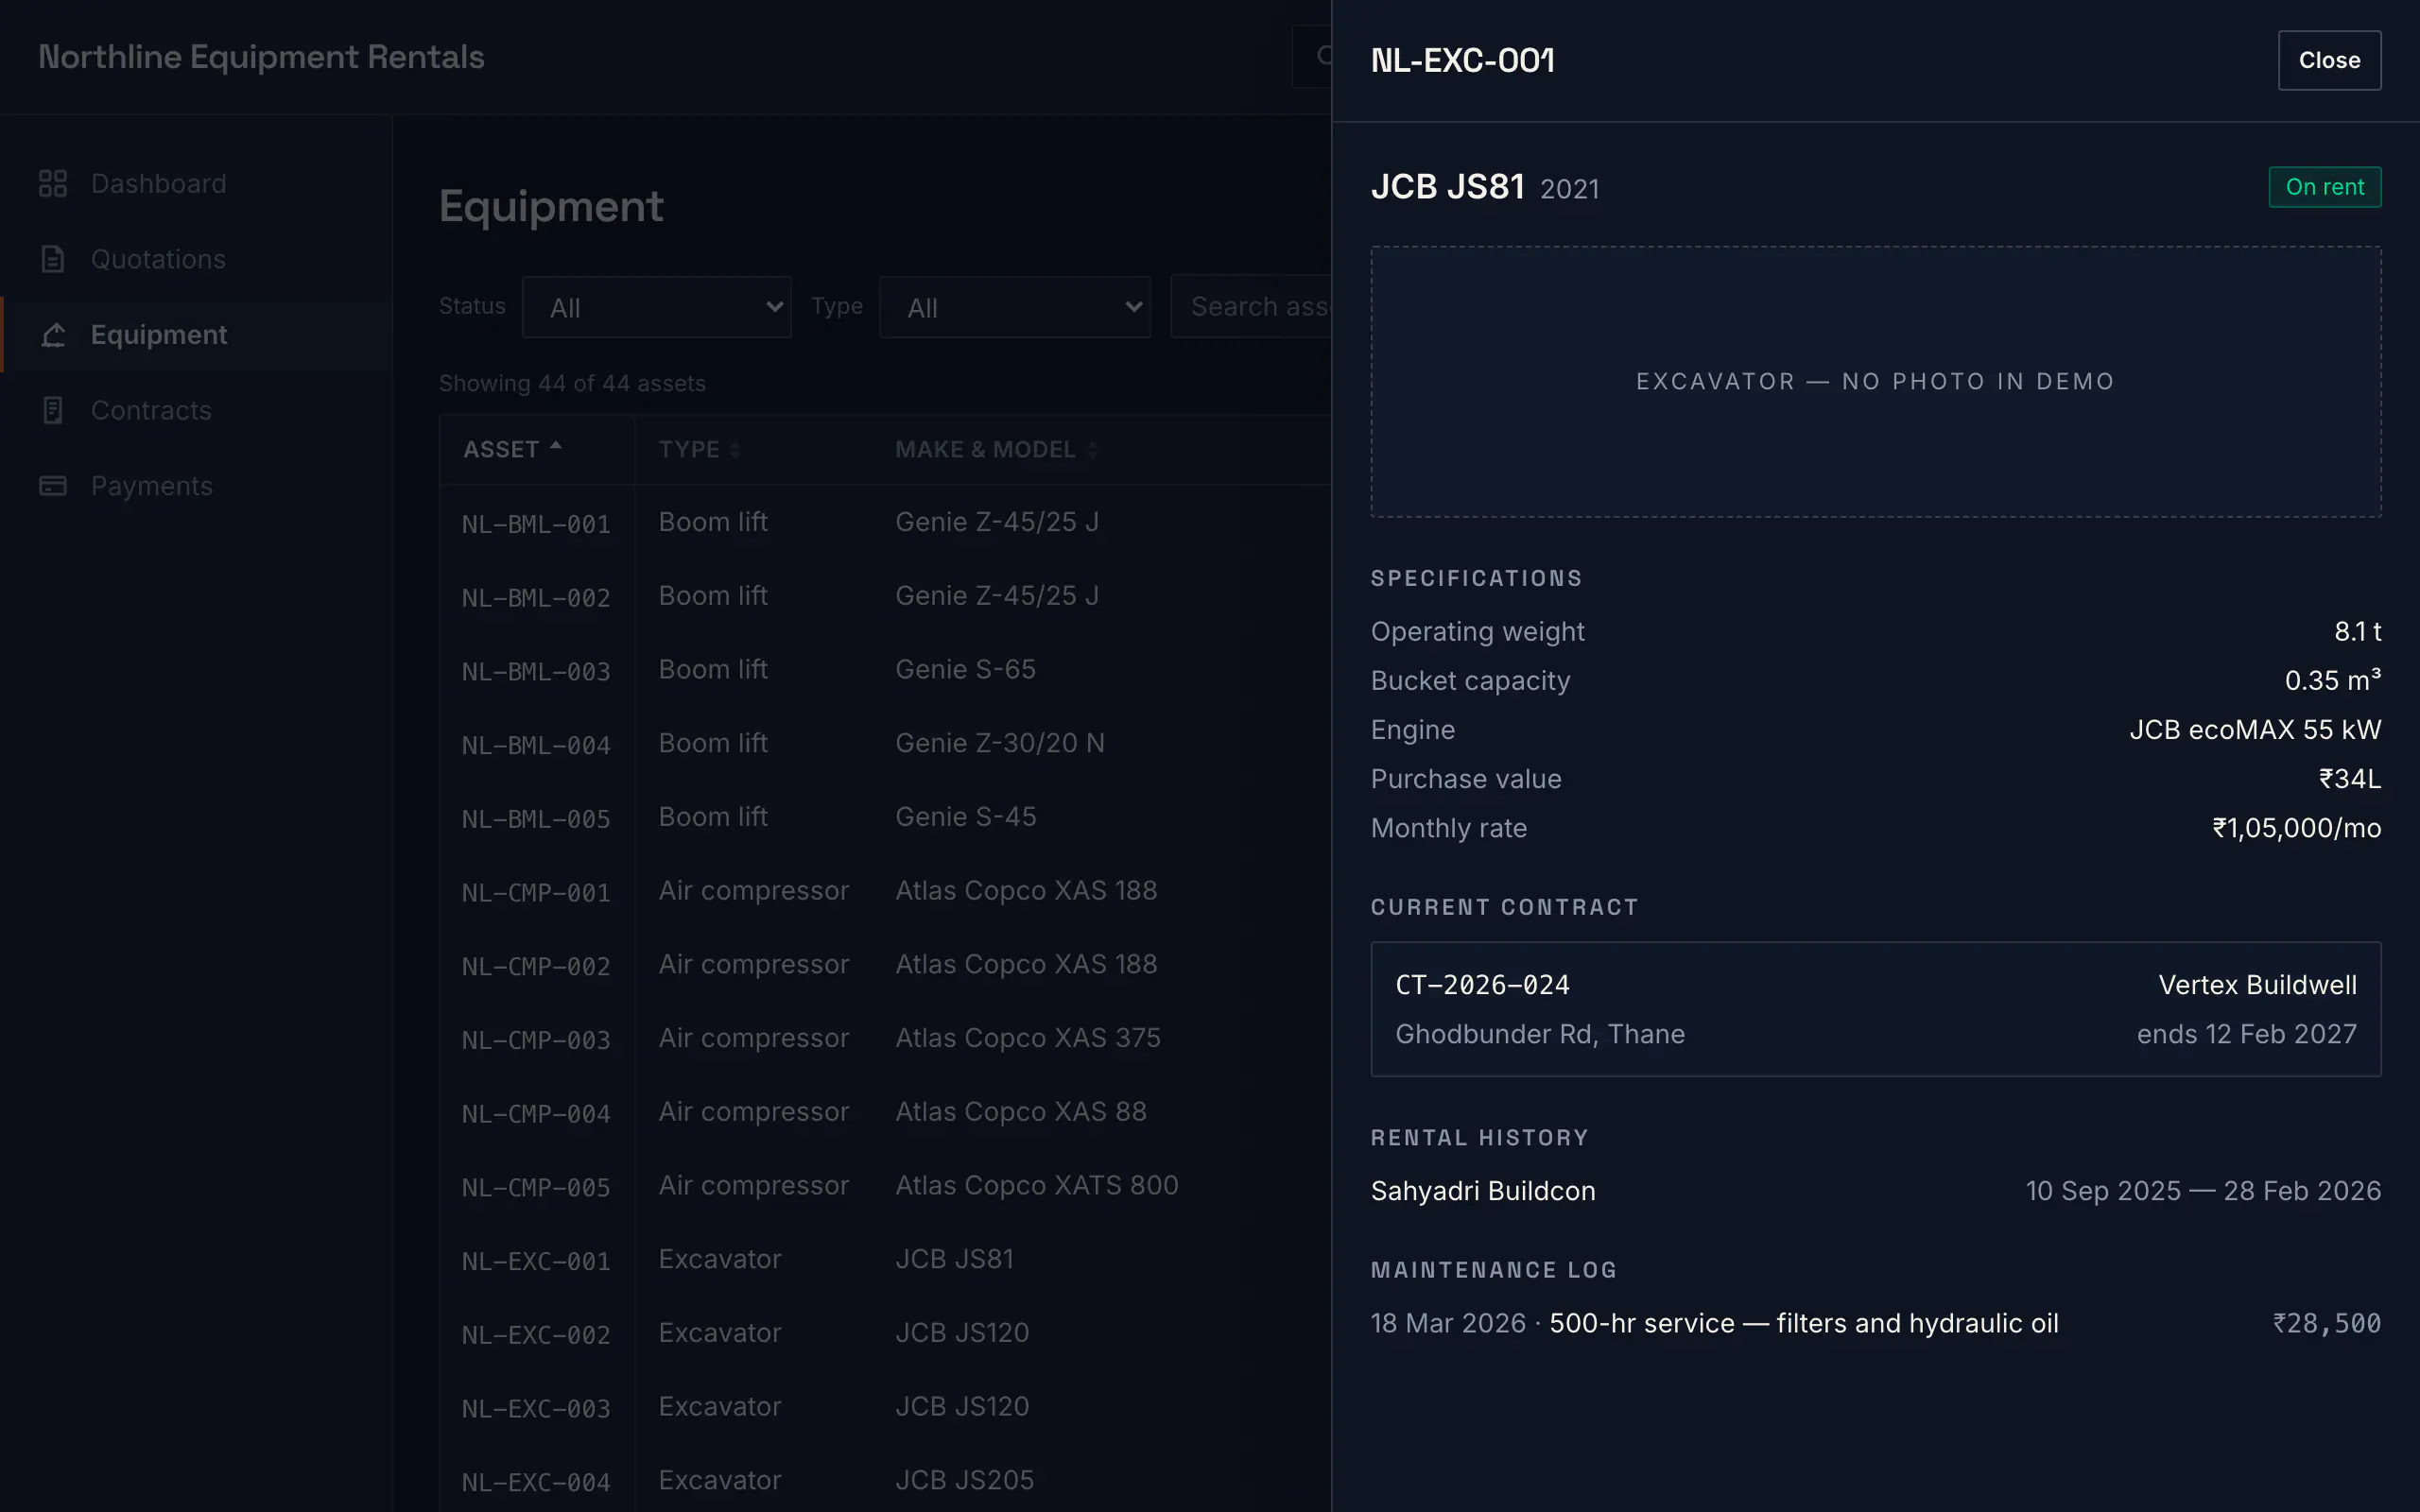Click the ₹1,05,000/mo monthly rate value
Viewport: 2420px width, 1512px height.
click(x=2297, y=828)
